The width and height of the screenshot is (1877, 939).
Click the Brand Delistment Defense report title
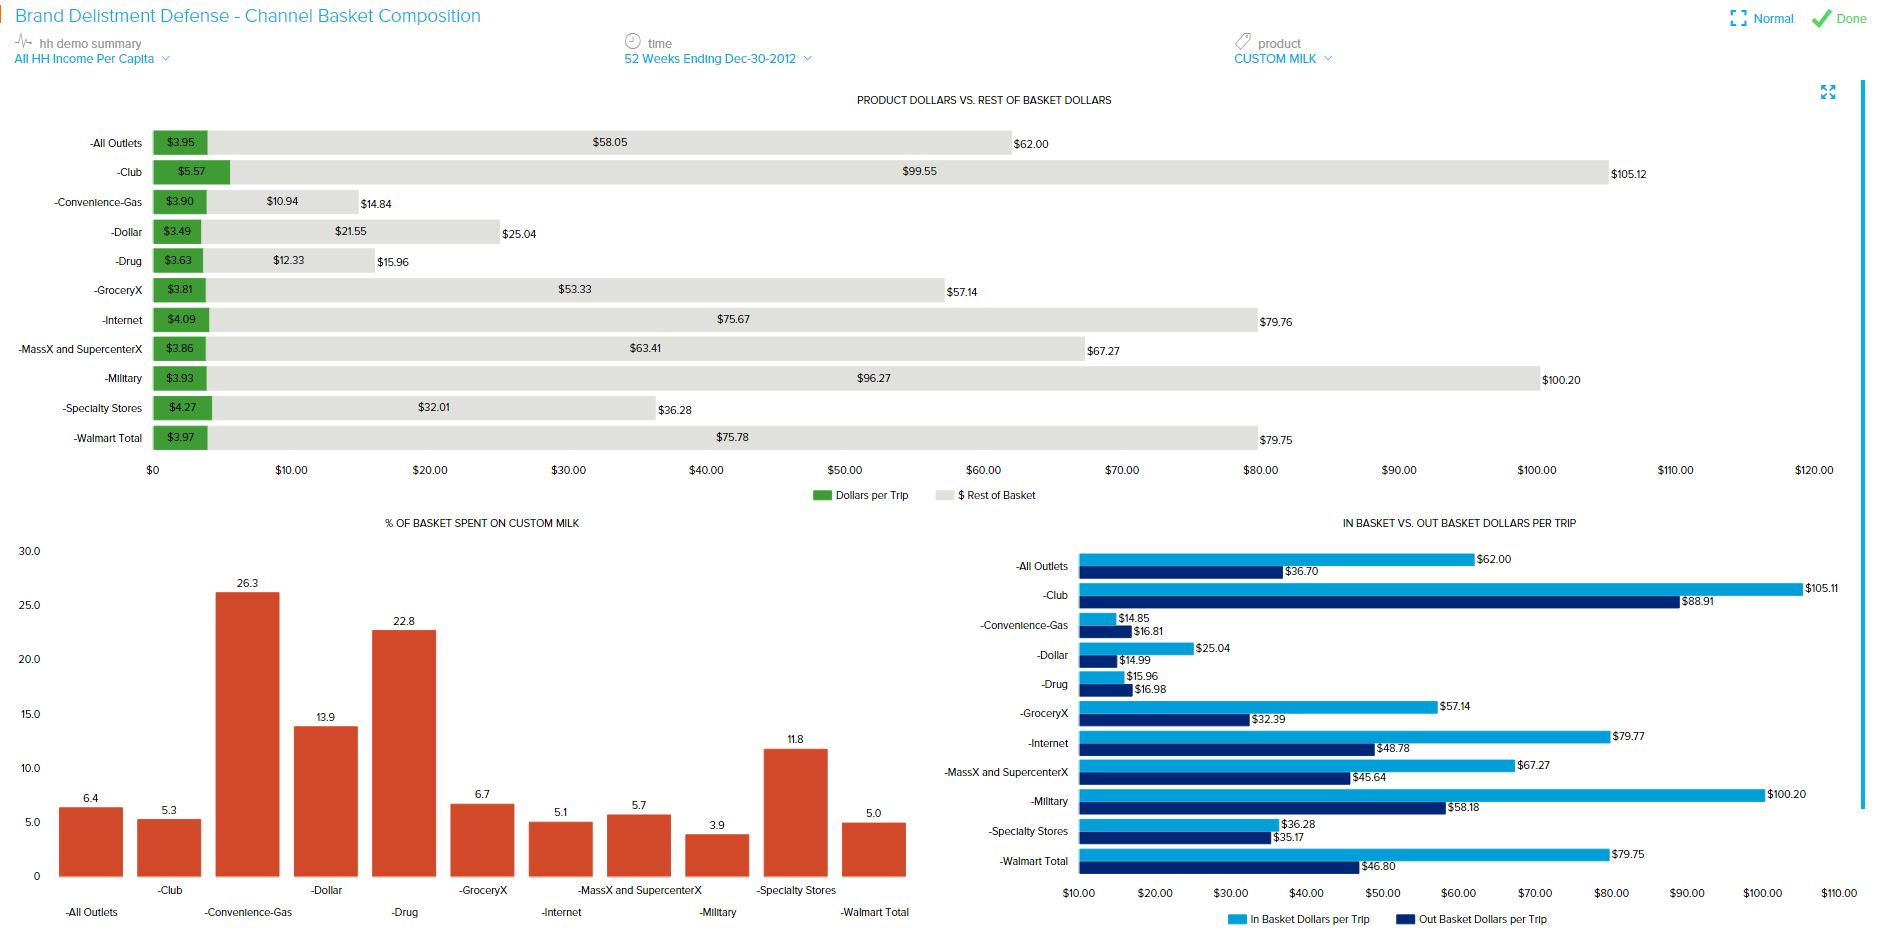pos(248,16)
